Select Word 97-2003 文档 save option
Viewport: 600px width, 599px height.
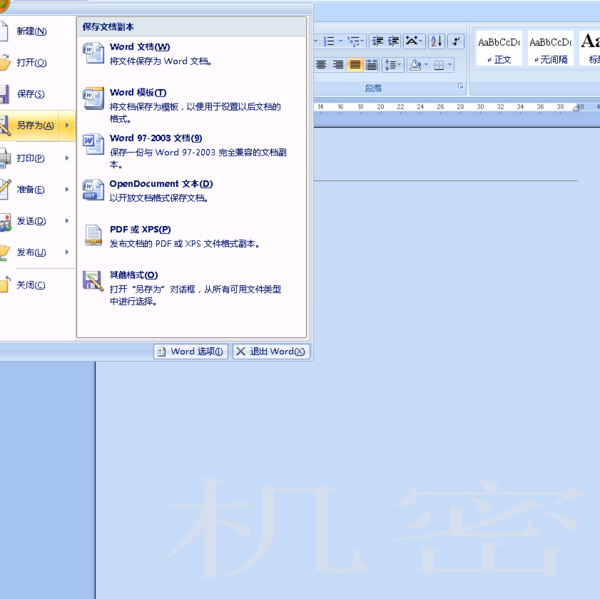191,150
